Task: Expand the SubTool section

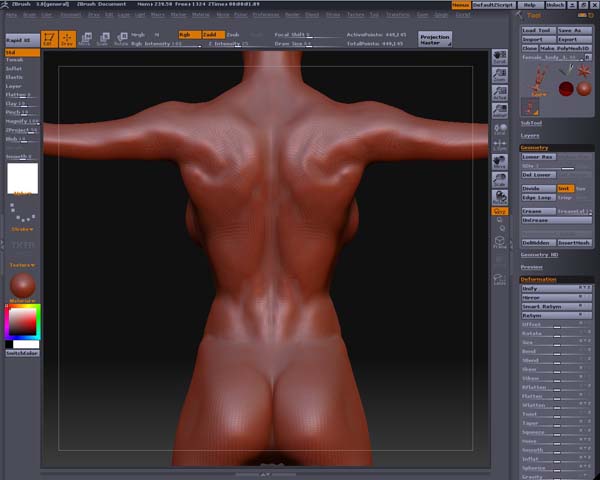Action: tap(532, 123)
